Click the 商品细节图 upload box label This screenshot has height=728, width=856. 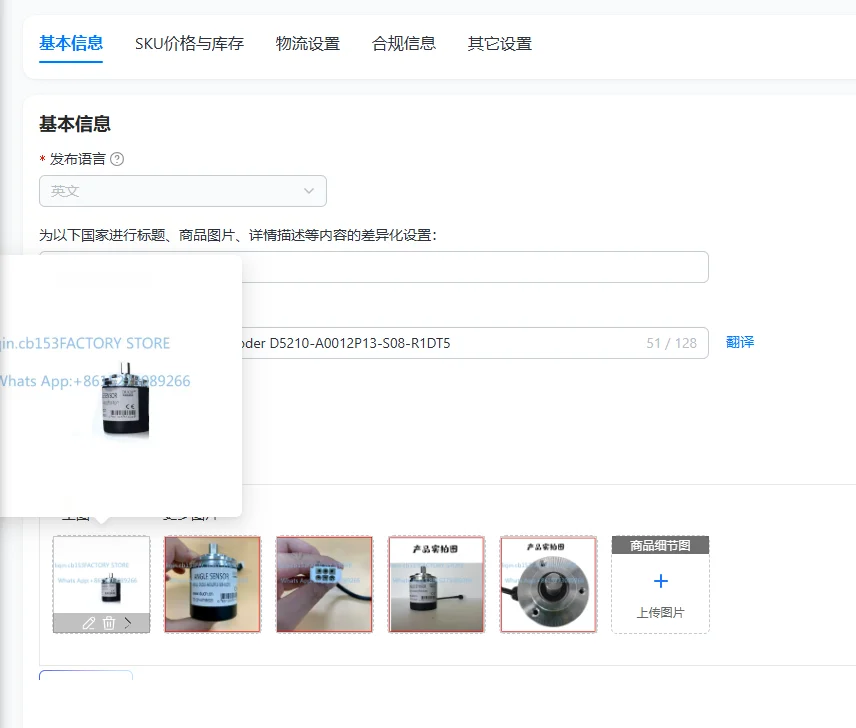pos(660,545)
